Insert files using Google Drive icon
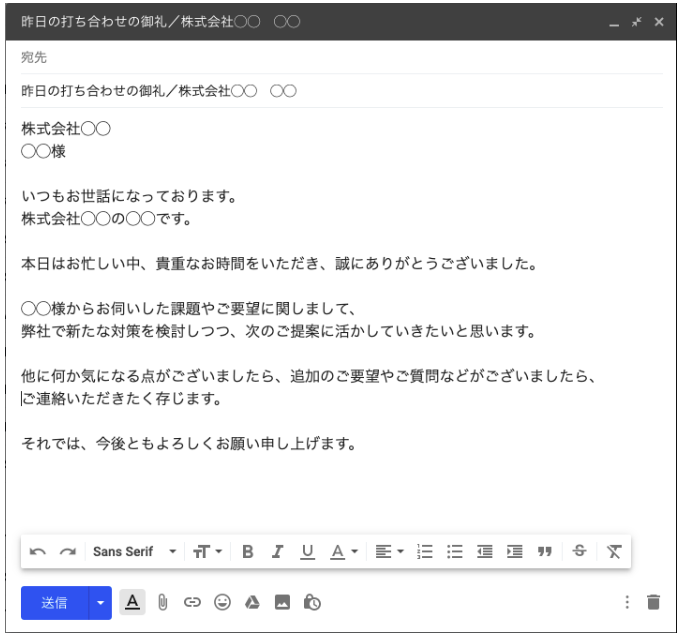The height and width of the screenshot is (633, 682). tap(252, 602)
